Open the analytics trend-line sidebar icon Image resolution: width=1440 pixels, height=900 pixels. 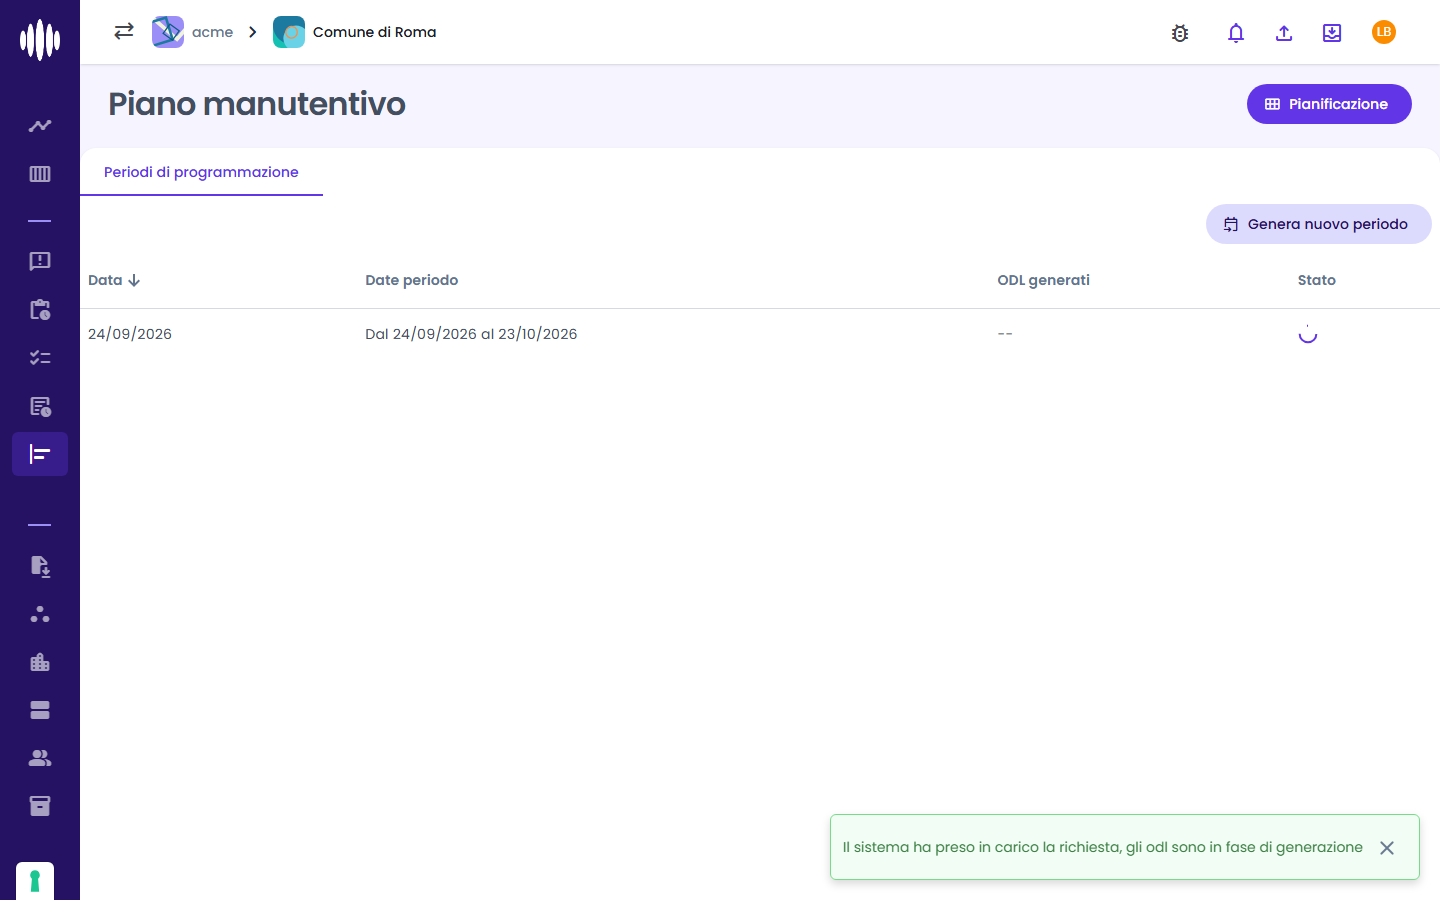click(x=40, y=126)
